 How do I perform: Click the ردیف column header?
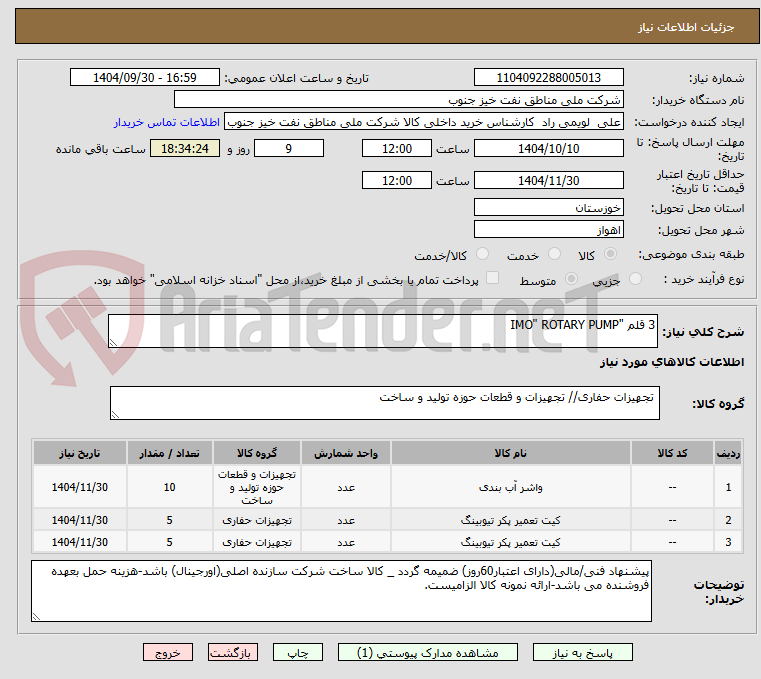click(x=728, y=453)
